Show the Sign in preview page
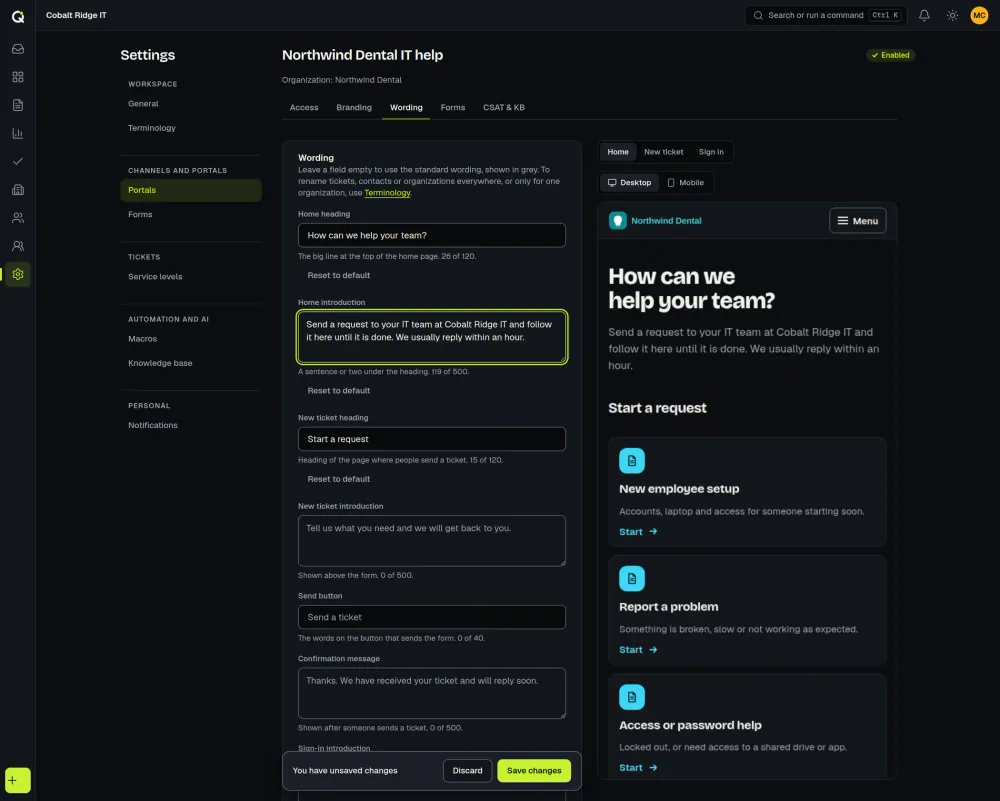This screenshot has height=801, width=1000. 711,152
